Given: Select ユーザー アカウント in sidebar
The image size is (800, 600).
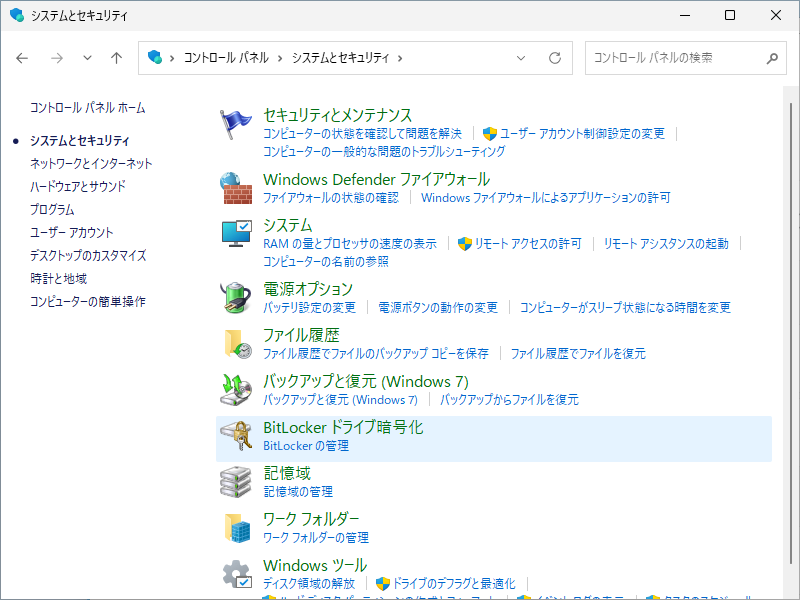Looking at the screenshot, I should (71, 232).
